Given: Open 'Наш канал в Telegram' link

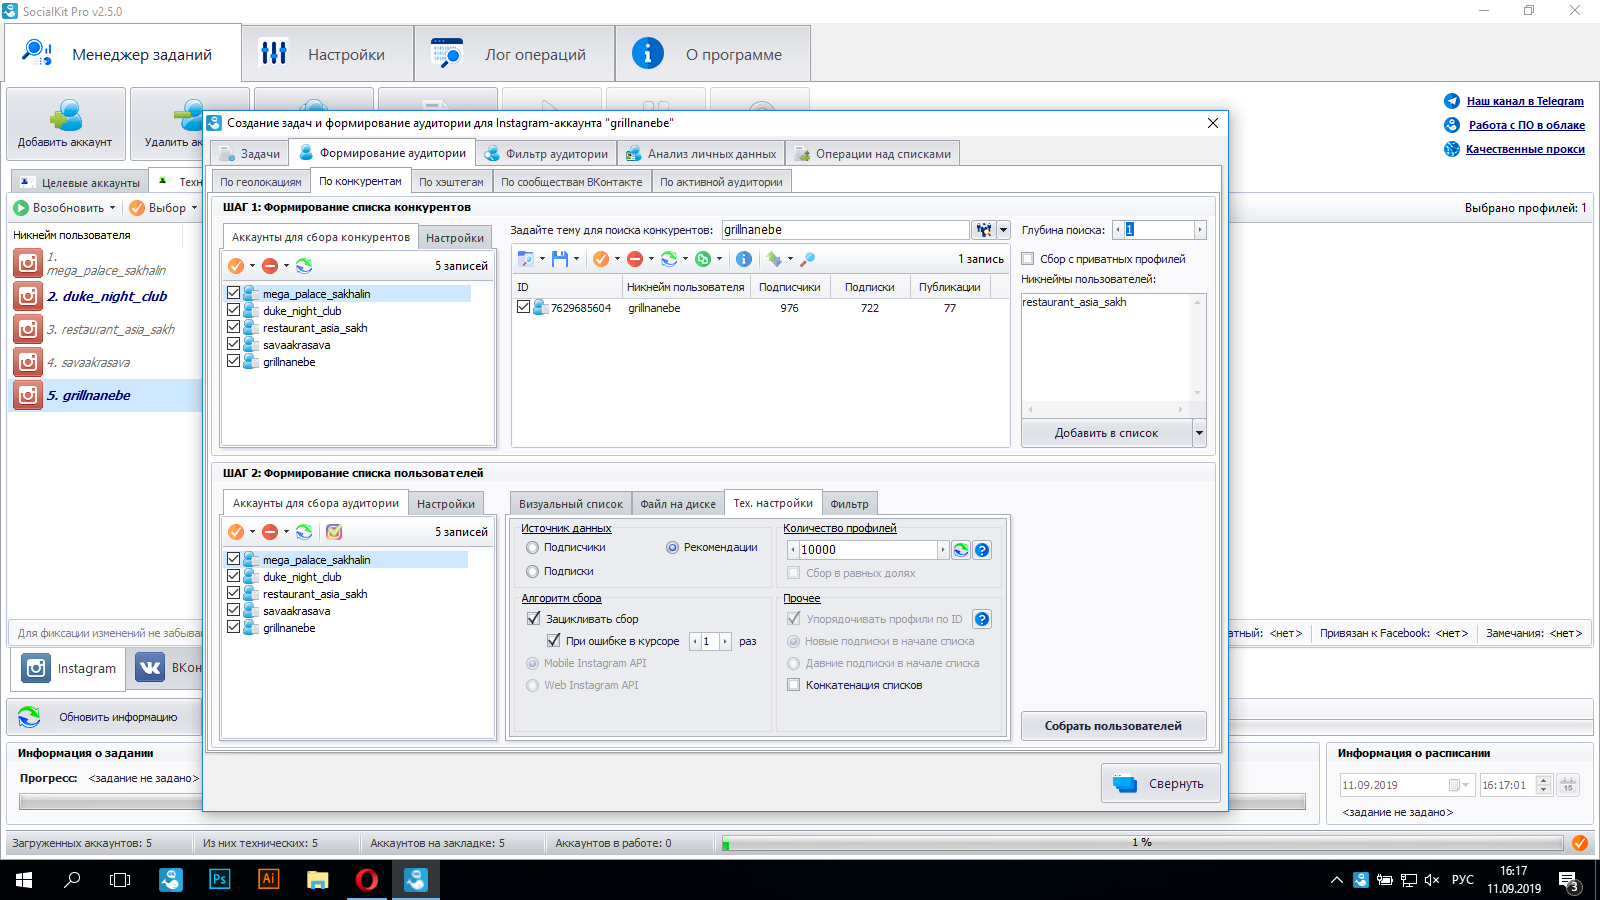Looking at the screenshot, I should [1525, 101].
